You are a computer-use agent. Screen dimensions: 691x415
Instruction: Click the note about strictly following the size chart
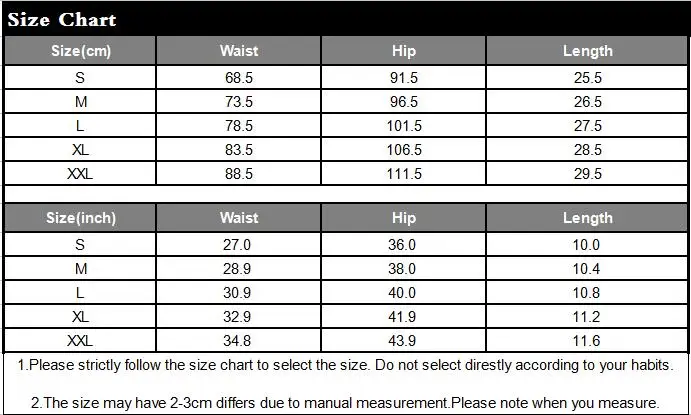click(x=346, y=365)
